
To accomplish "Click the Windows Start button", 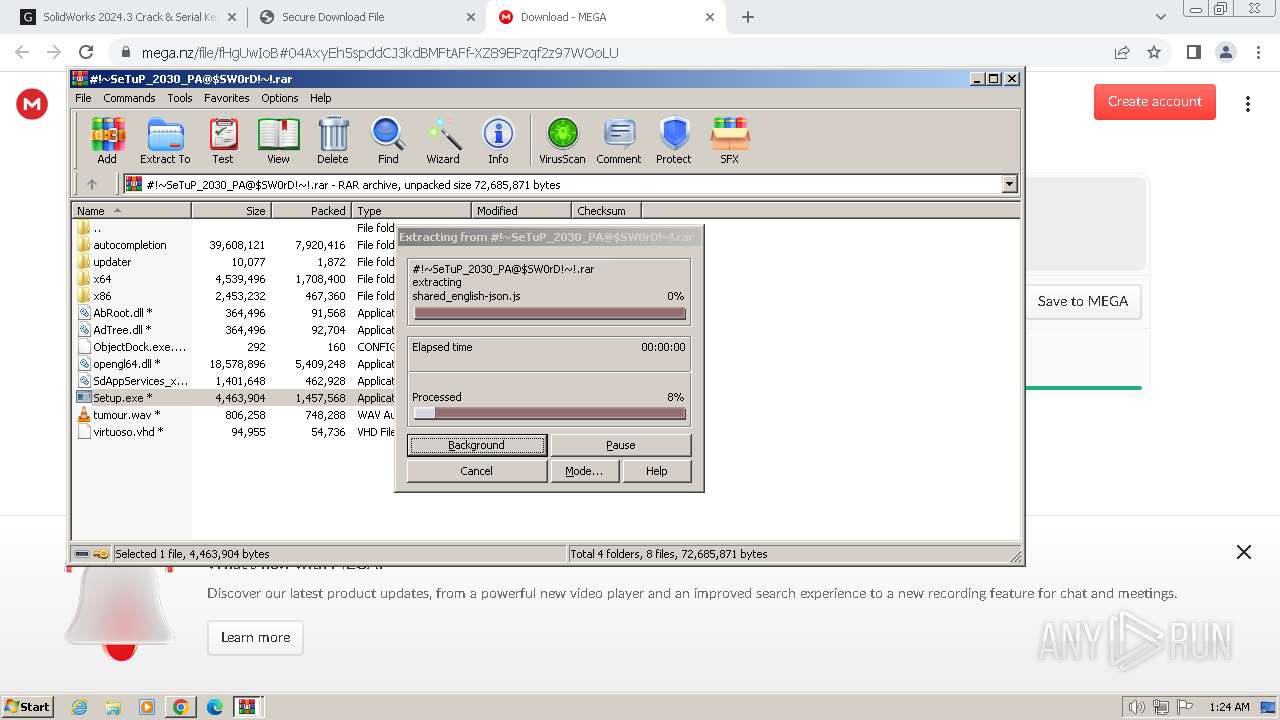I will [x=28, y=707].
